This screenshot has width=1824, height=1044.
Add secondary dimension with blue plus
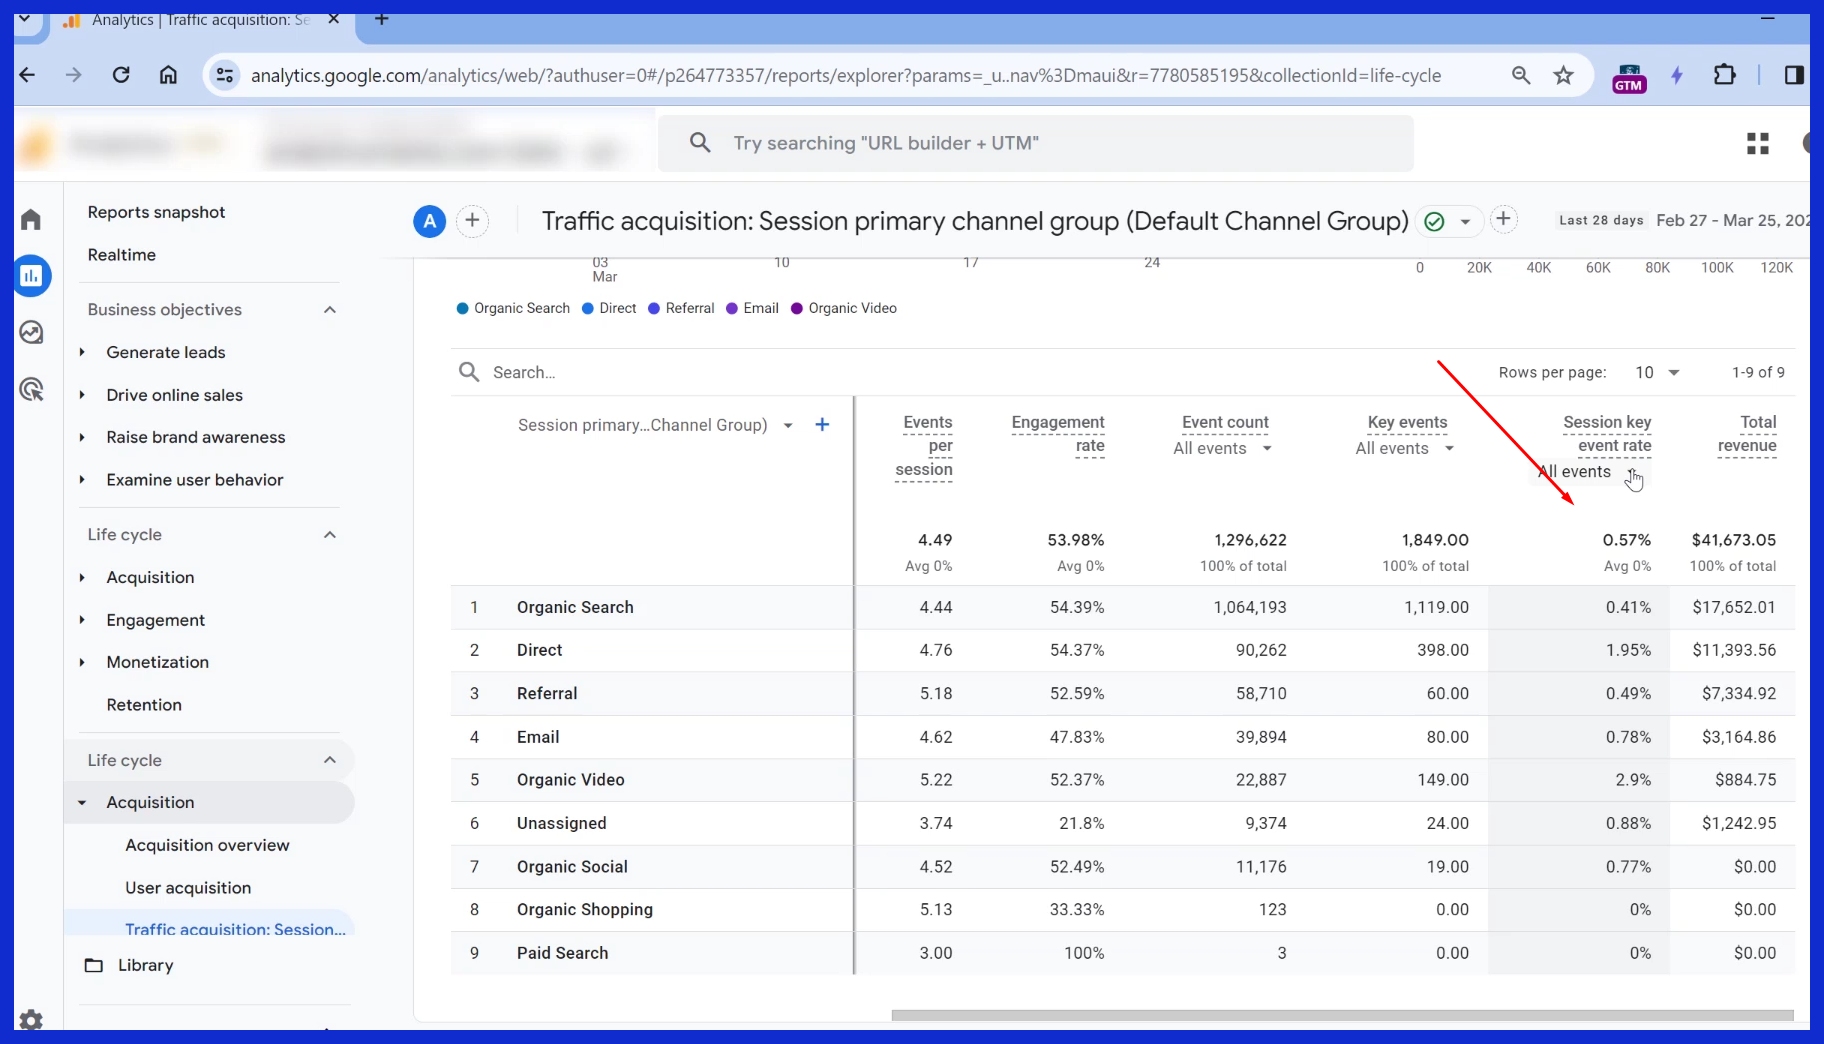coord(822,425)
